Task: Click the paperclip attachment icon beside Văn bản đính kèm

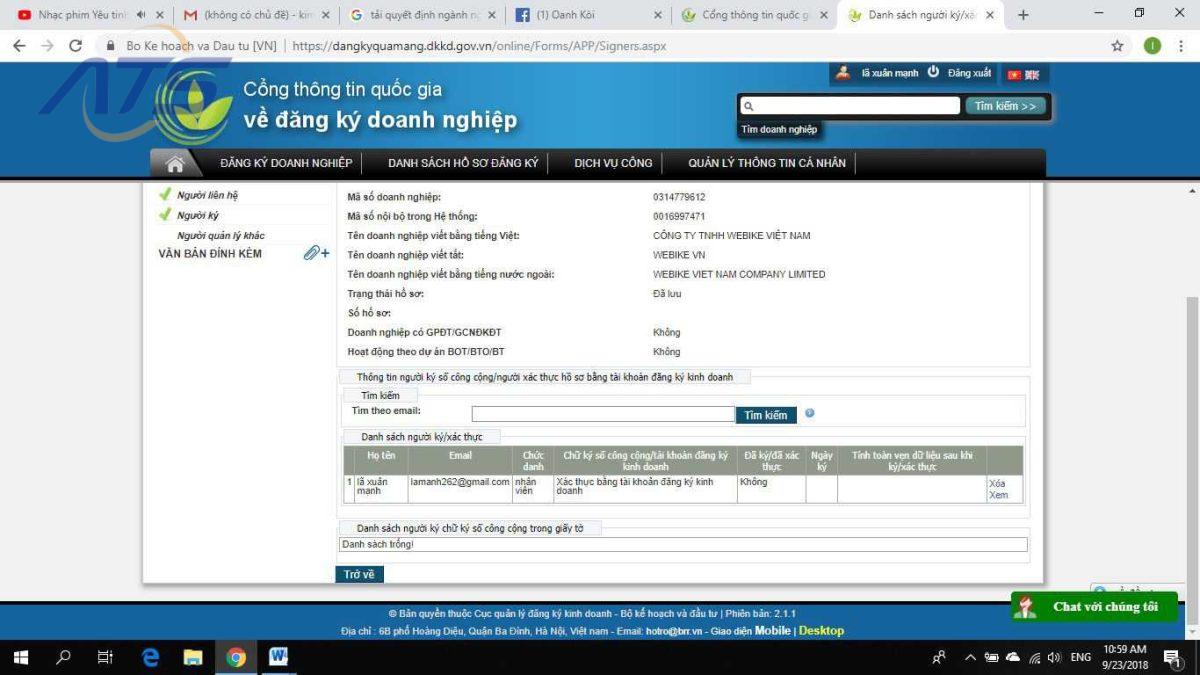Action: (x=315, y=254)
